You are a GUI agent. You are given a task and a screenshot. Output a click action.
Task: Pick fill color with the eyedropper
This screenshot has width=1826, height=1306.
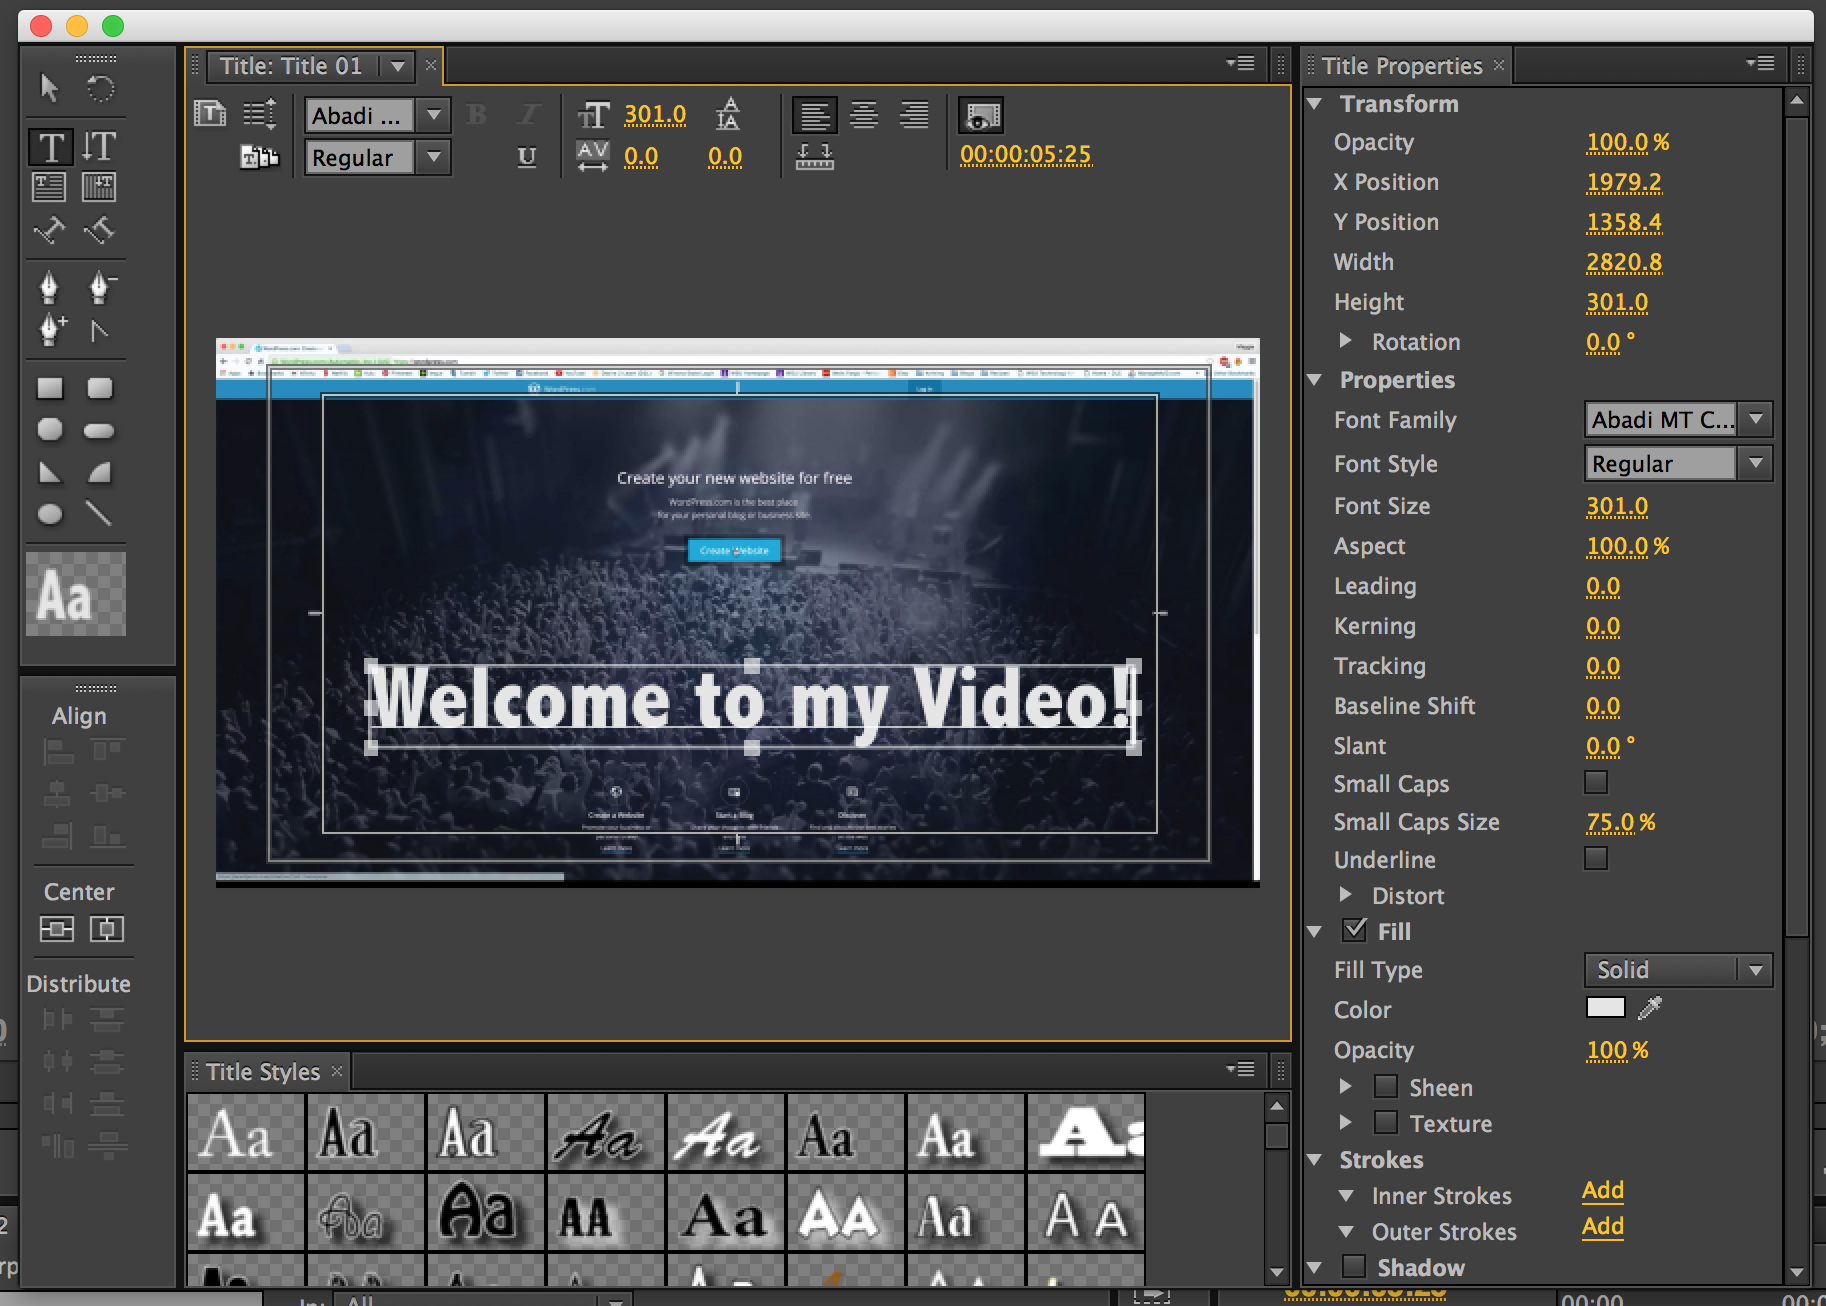1650,1008
